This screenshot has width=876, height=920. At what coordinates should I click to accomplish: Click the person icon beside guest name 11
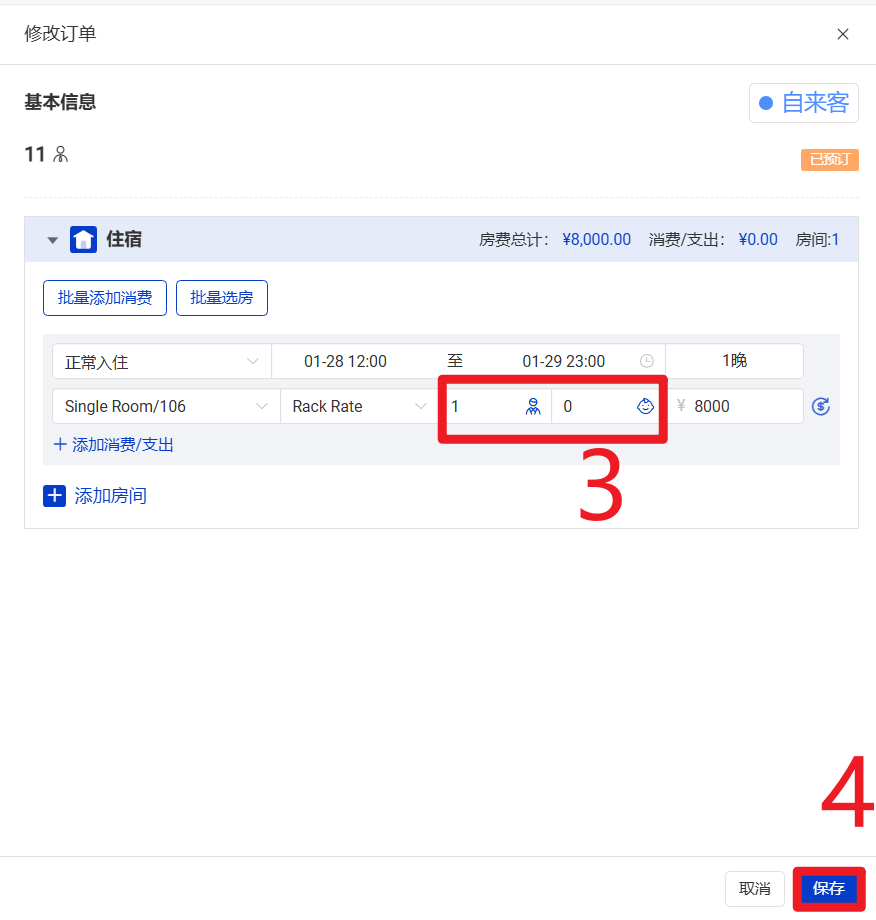tap(61, 154)
